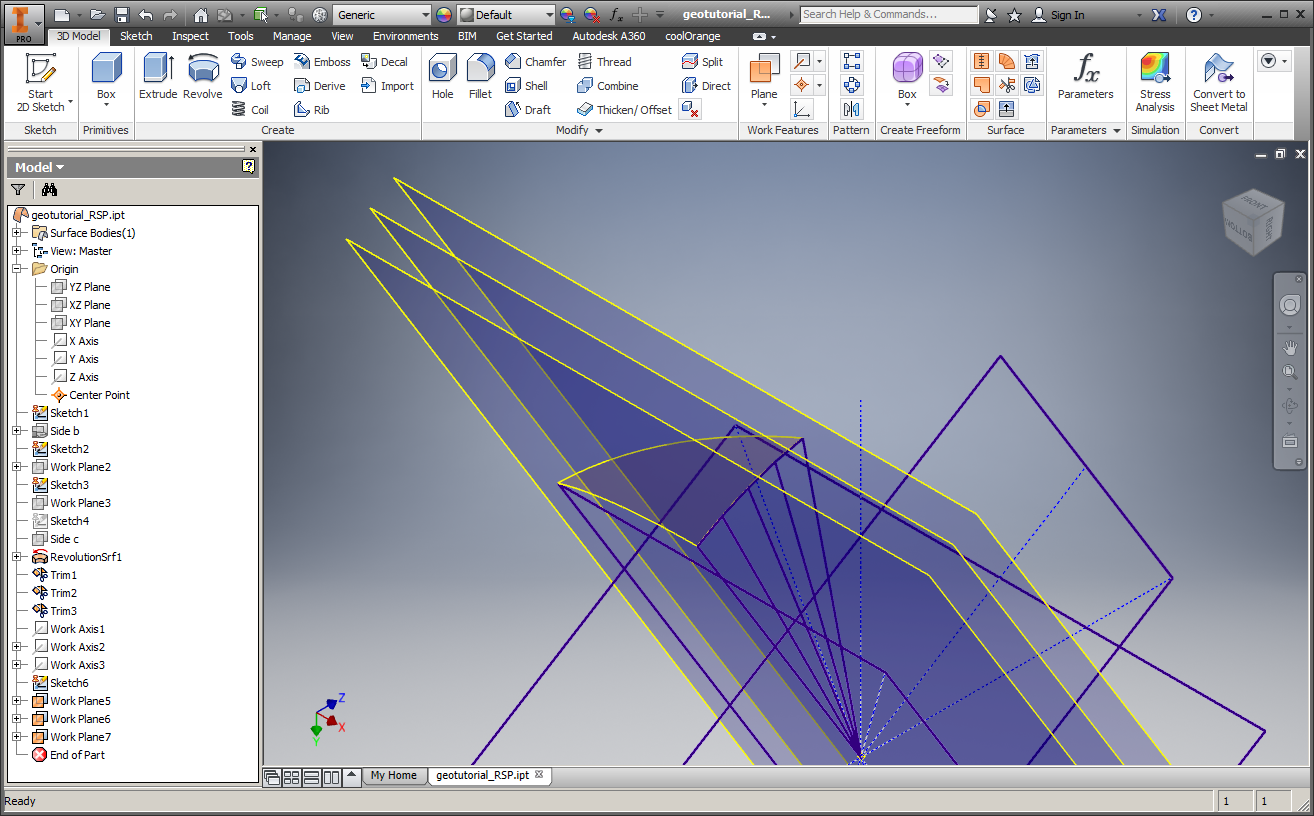The image size is (1314, 816).
Task: Select the Coil tool
Action: [250, 110]
